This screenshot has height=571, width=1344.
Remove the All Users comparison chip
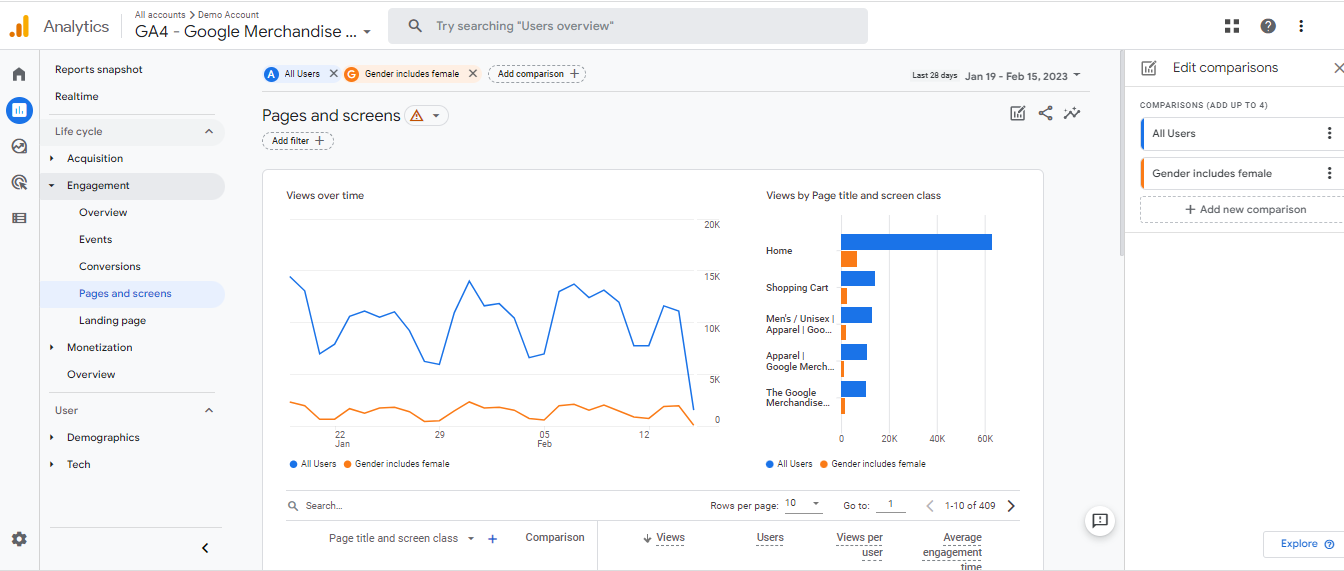(x=334, y=74)
